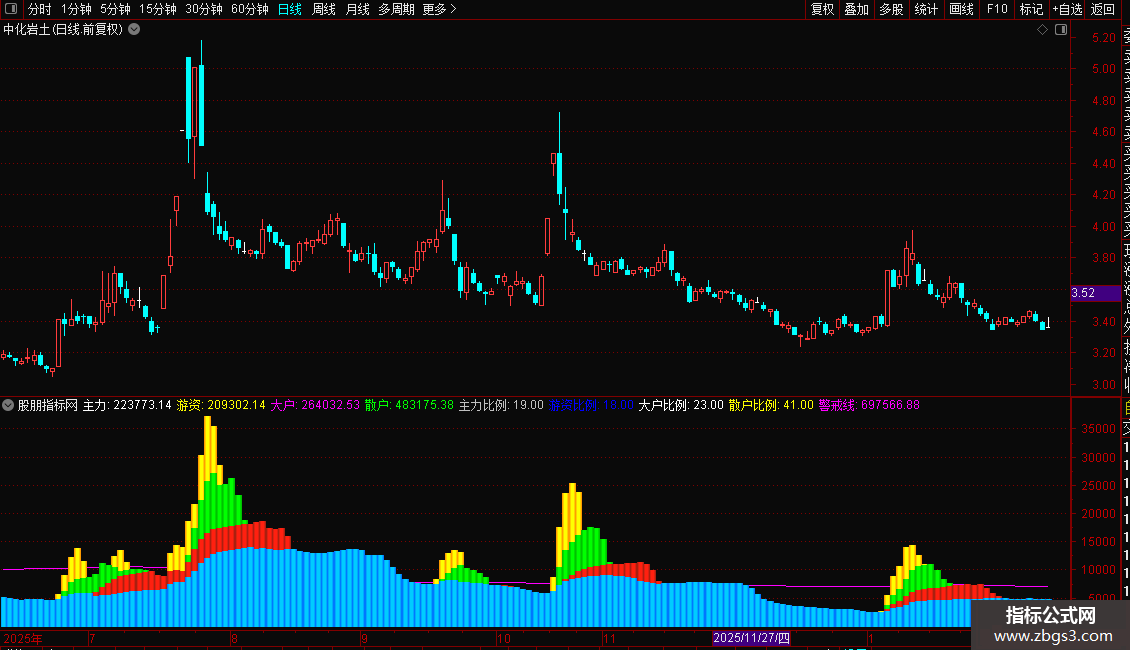This screenshot has width=1130, height=650.
Task: Click 大户: 264032.53 value
Action: 315,405
